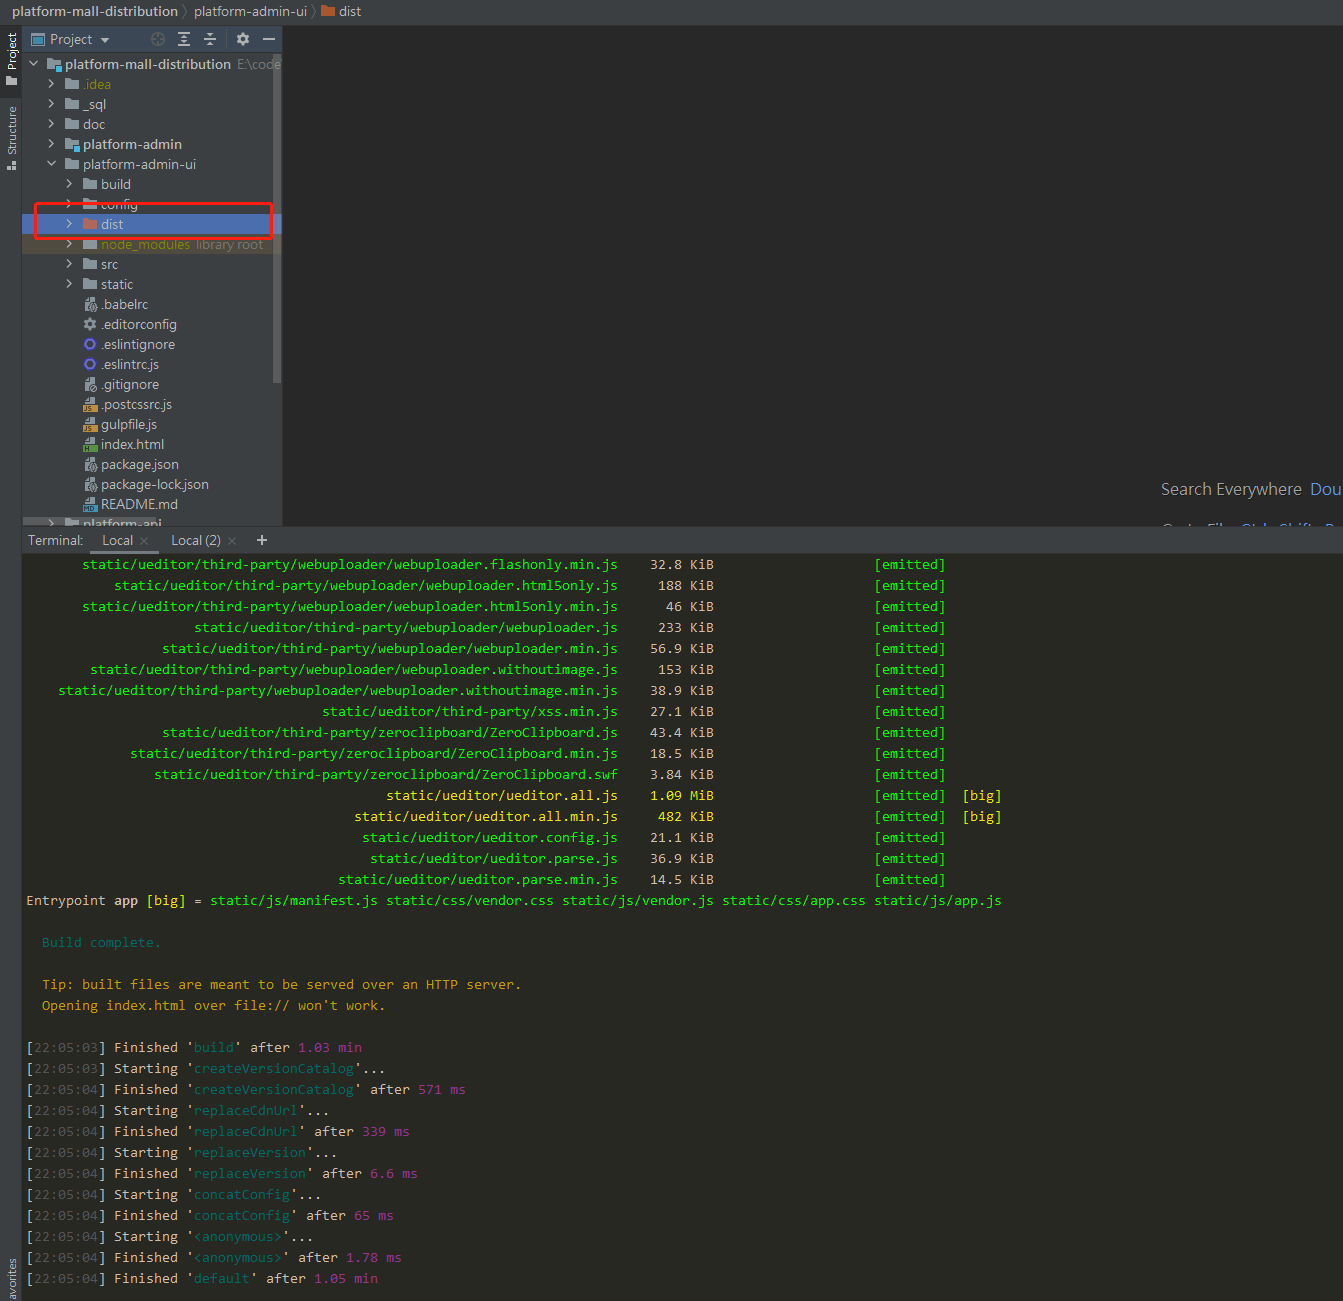Close the Local (2) terminal tab

(x=232, y=541)
